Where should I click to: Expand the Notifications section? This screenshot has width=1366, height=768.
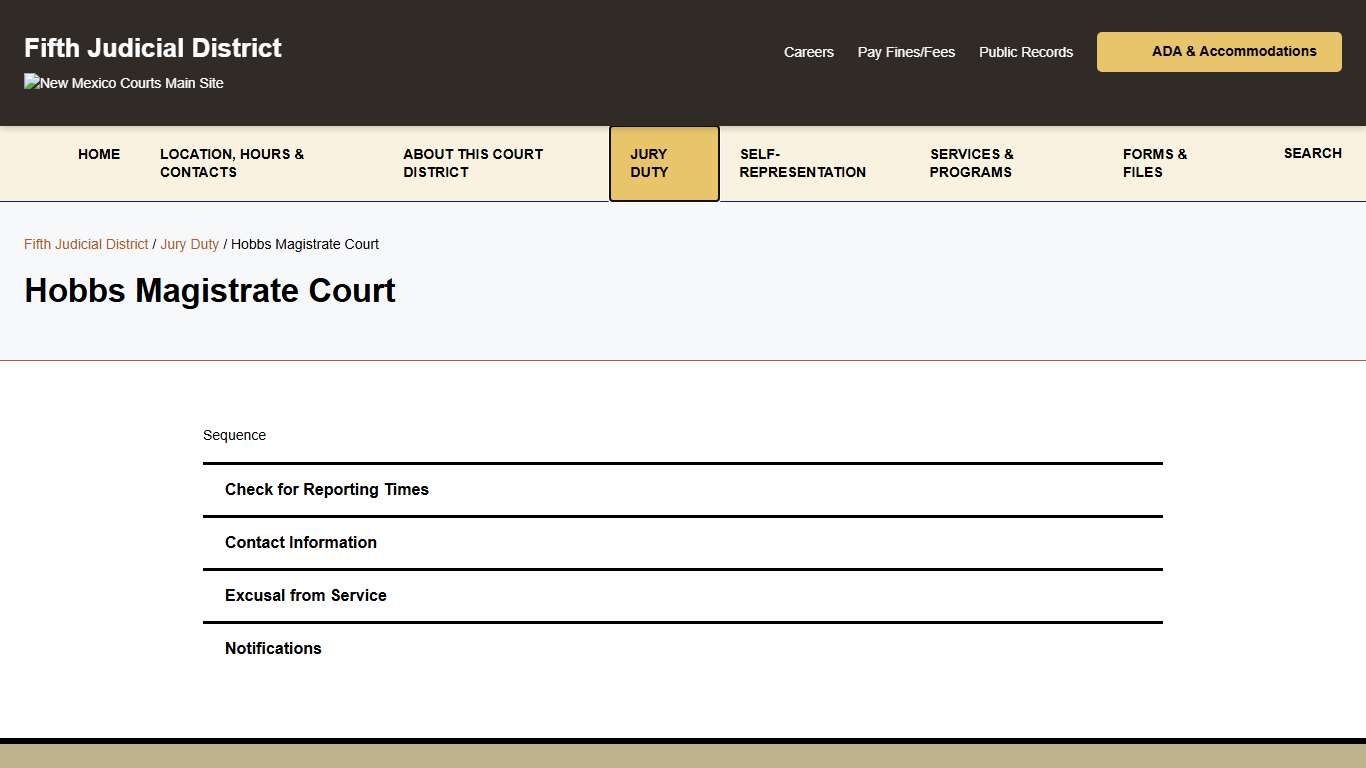click(273, 648)
